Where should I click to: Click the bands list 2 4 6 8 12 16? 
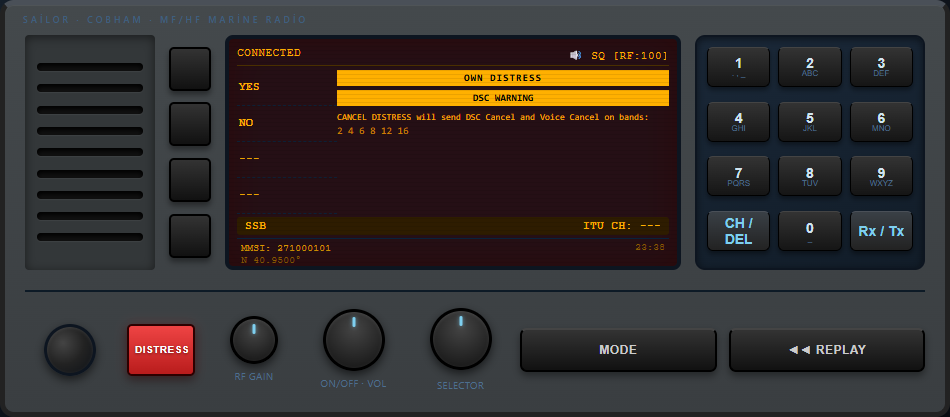point(373,131)
